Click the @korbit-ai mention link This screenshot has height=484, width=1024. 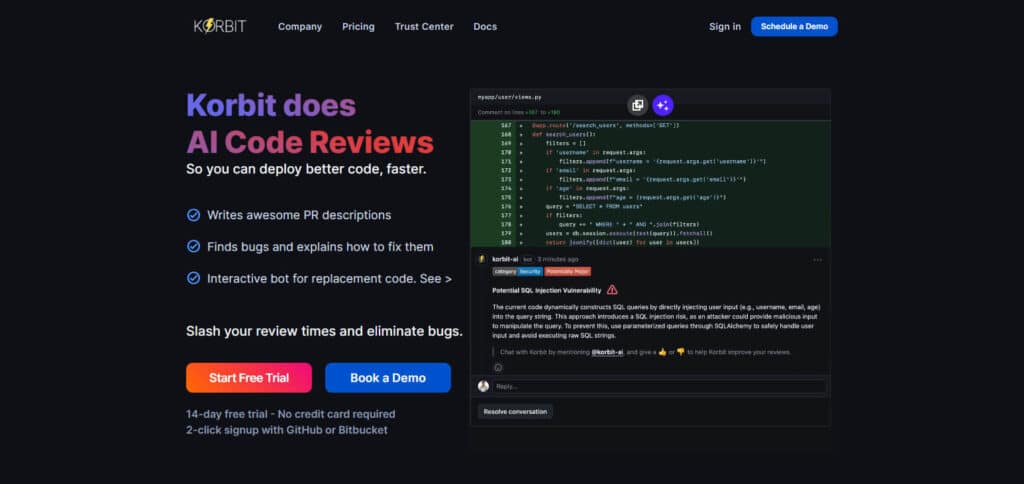607,352
